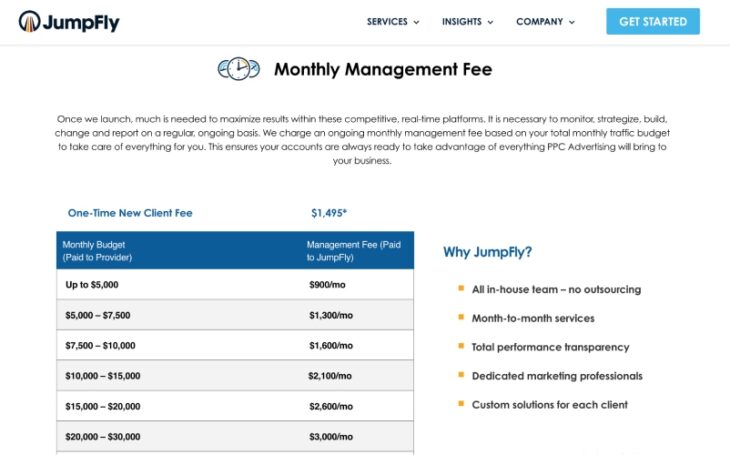Open the Services menu

[387, 21]
